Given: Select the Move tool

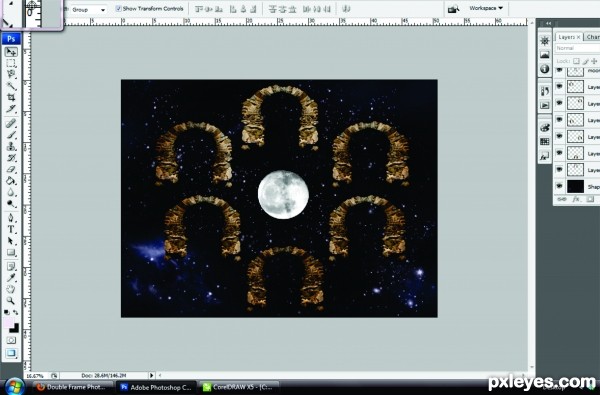Looking at the screenshot, I should pyautogui.click(x=11, y=52).
